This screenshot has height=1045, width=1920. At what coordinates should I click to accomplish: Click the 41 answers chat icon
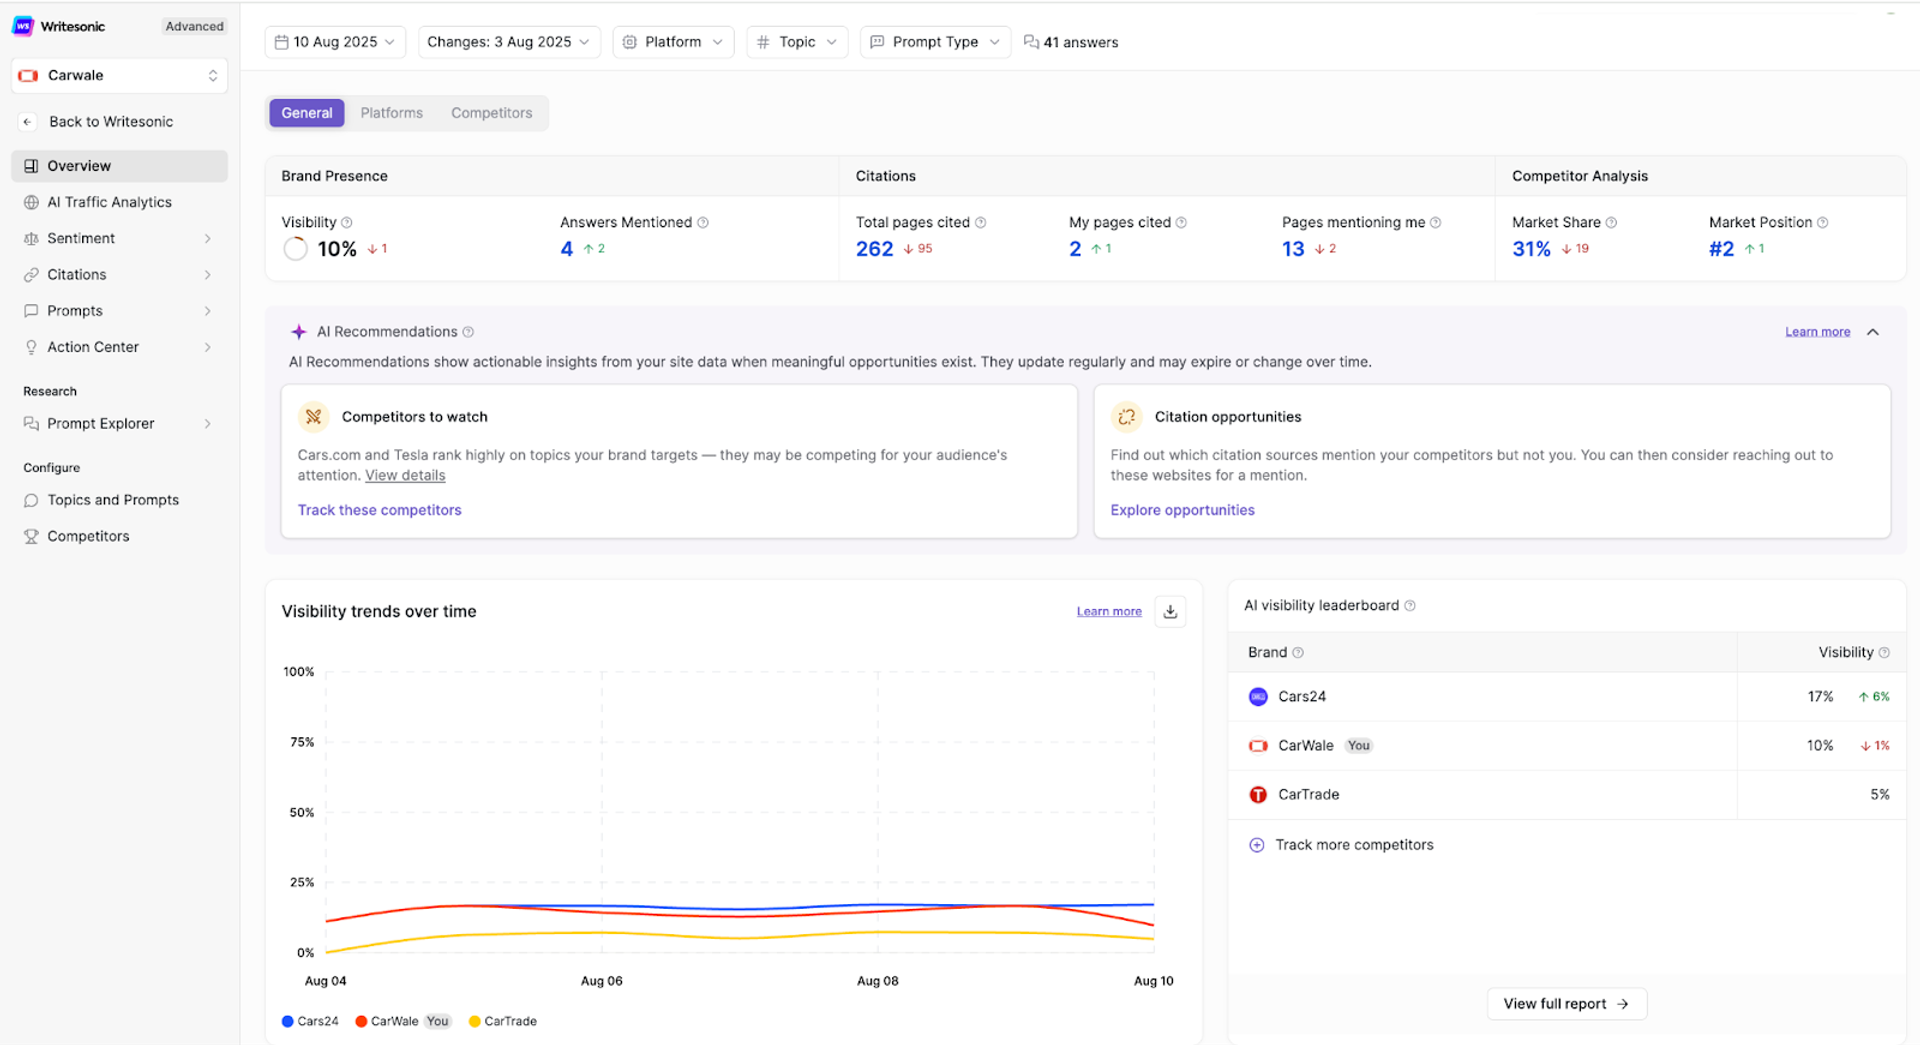click(1031, 42)
